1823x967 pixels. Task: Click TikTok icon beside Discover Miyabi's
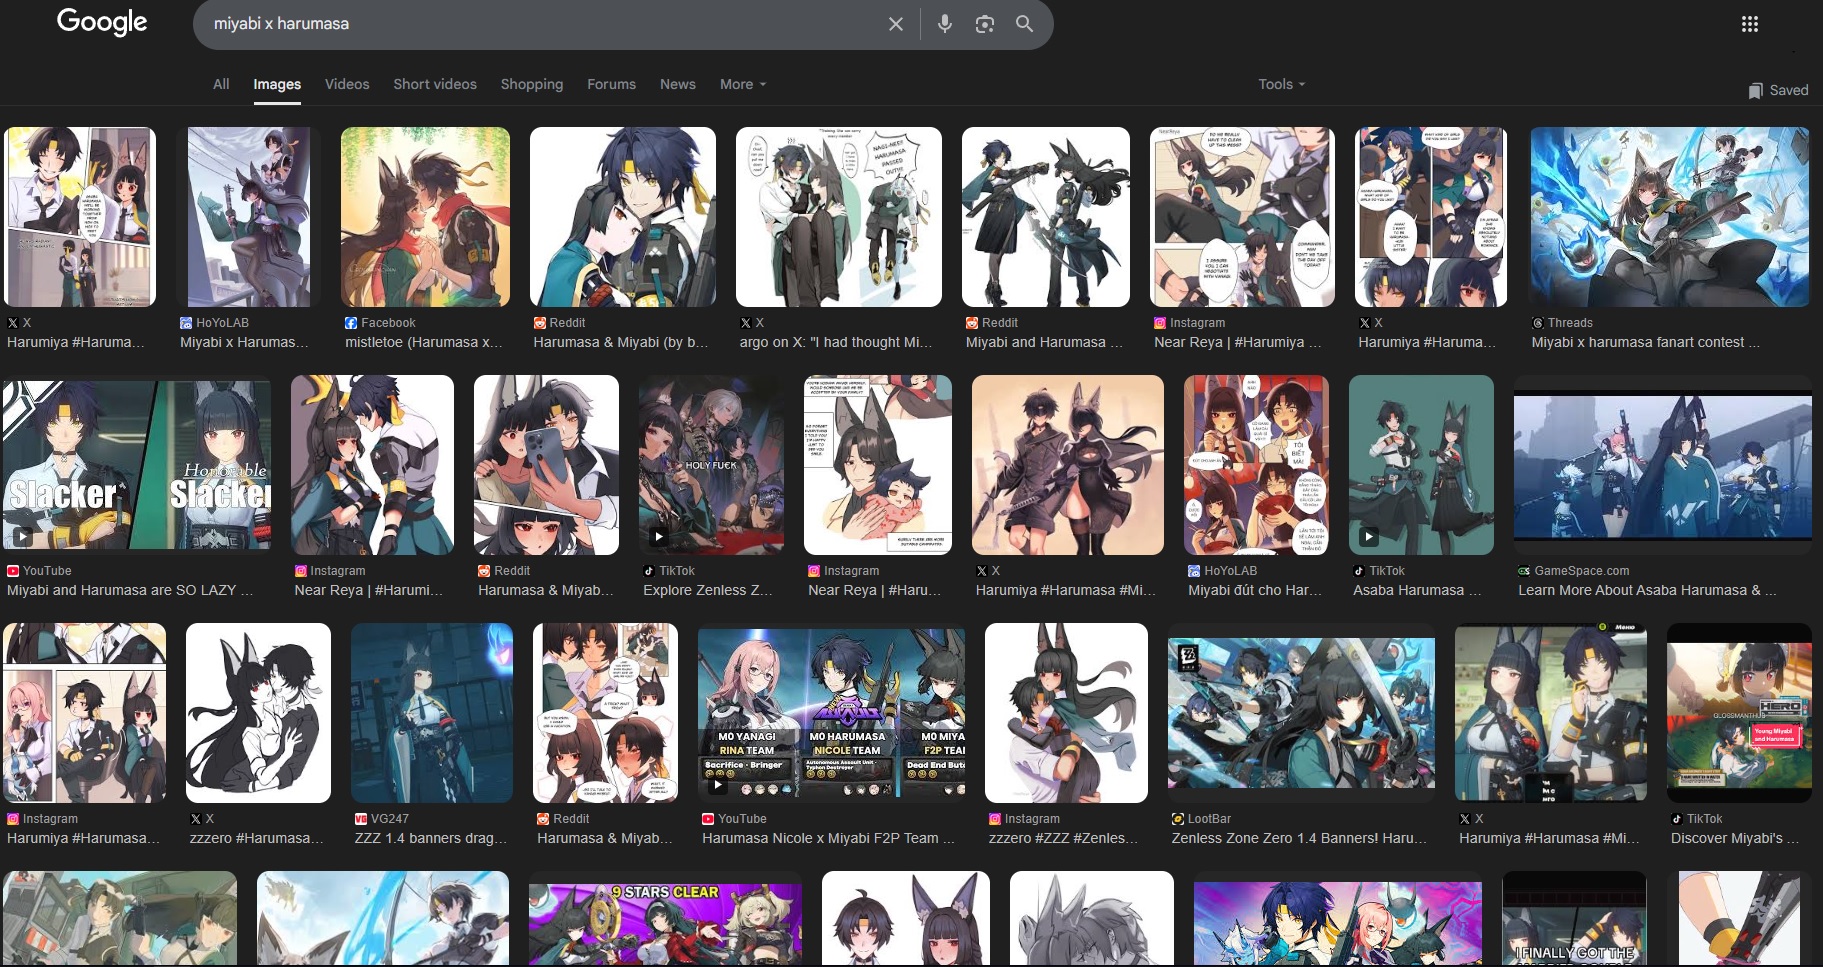(1677, 819)
